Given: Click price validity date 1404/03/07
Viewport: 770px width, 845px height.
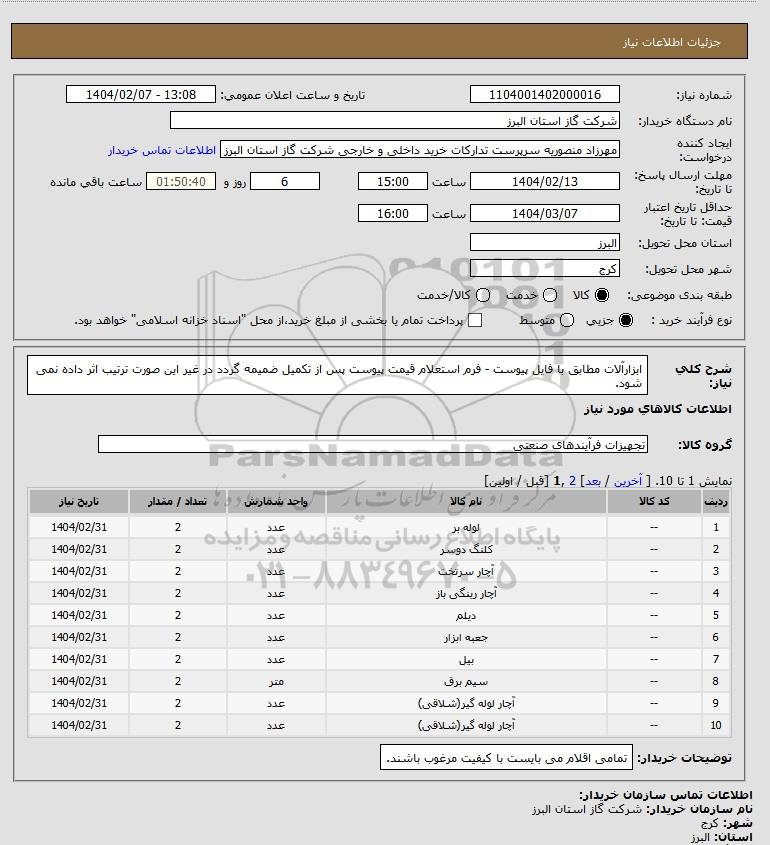Looking at the screenshot, I should pyautogui.click(x=545, y=213).
